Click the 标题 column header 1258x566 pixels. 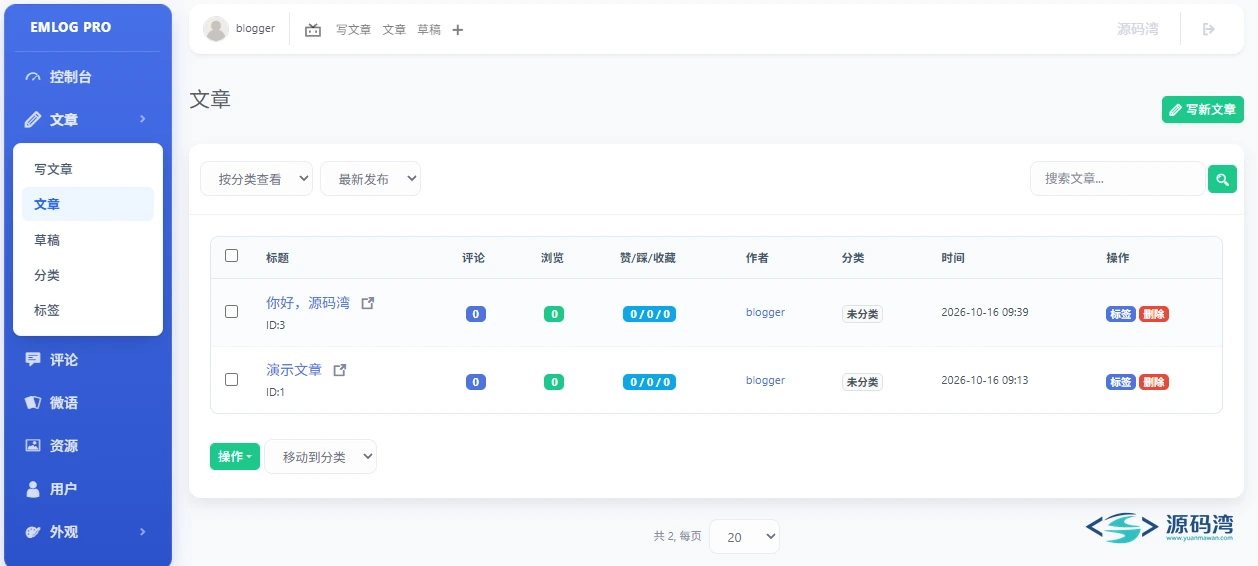[277, 258]
